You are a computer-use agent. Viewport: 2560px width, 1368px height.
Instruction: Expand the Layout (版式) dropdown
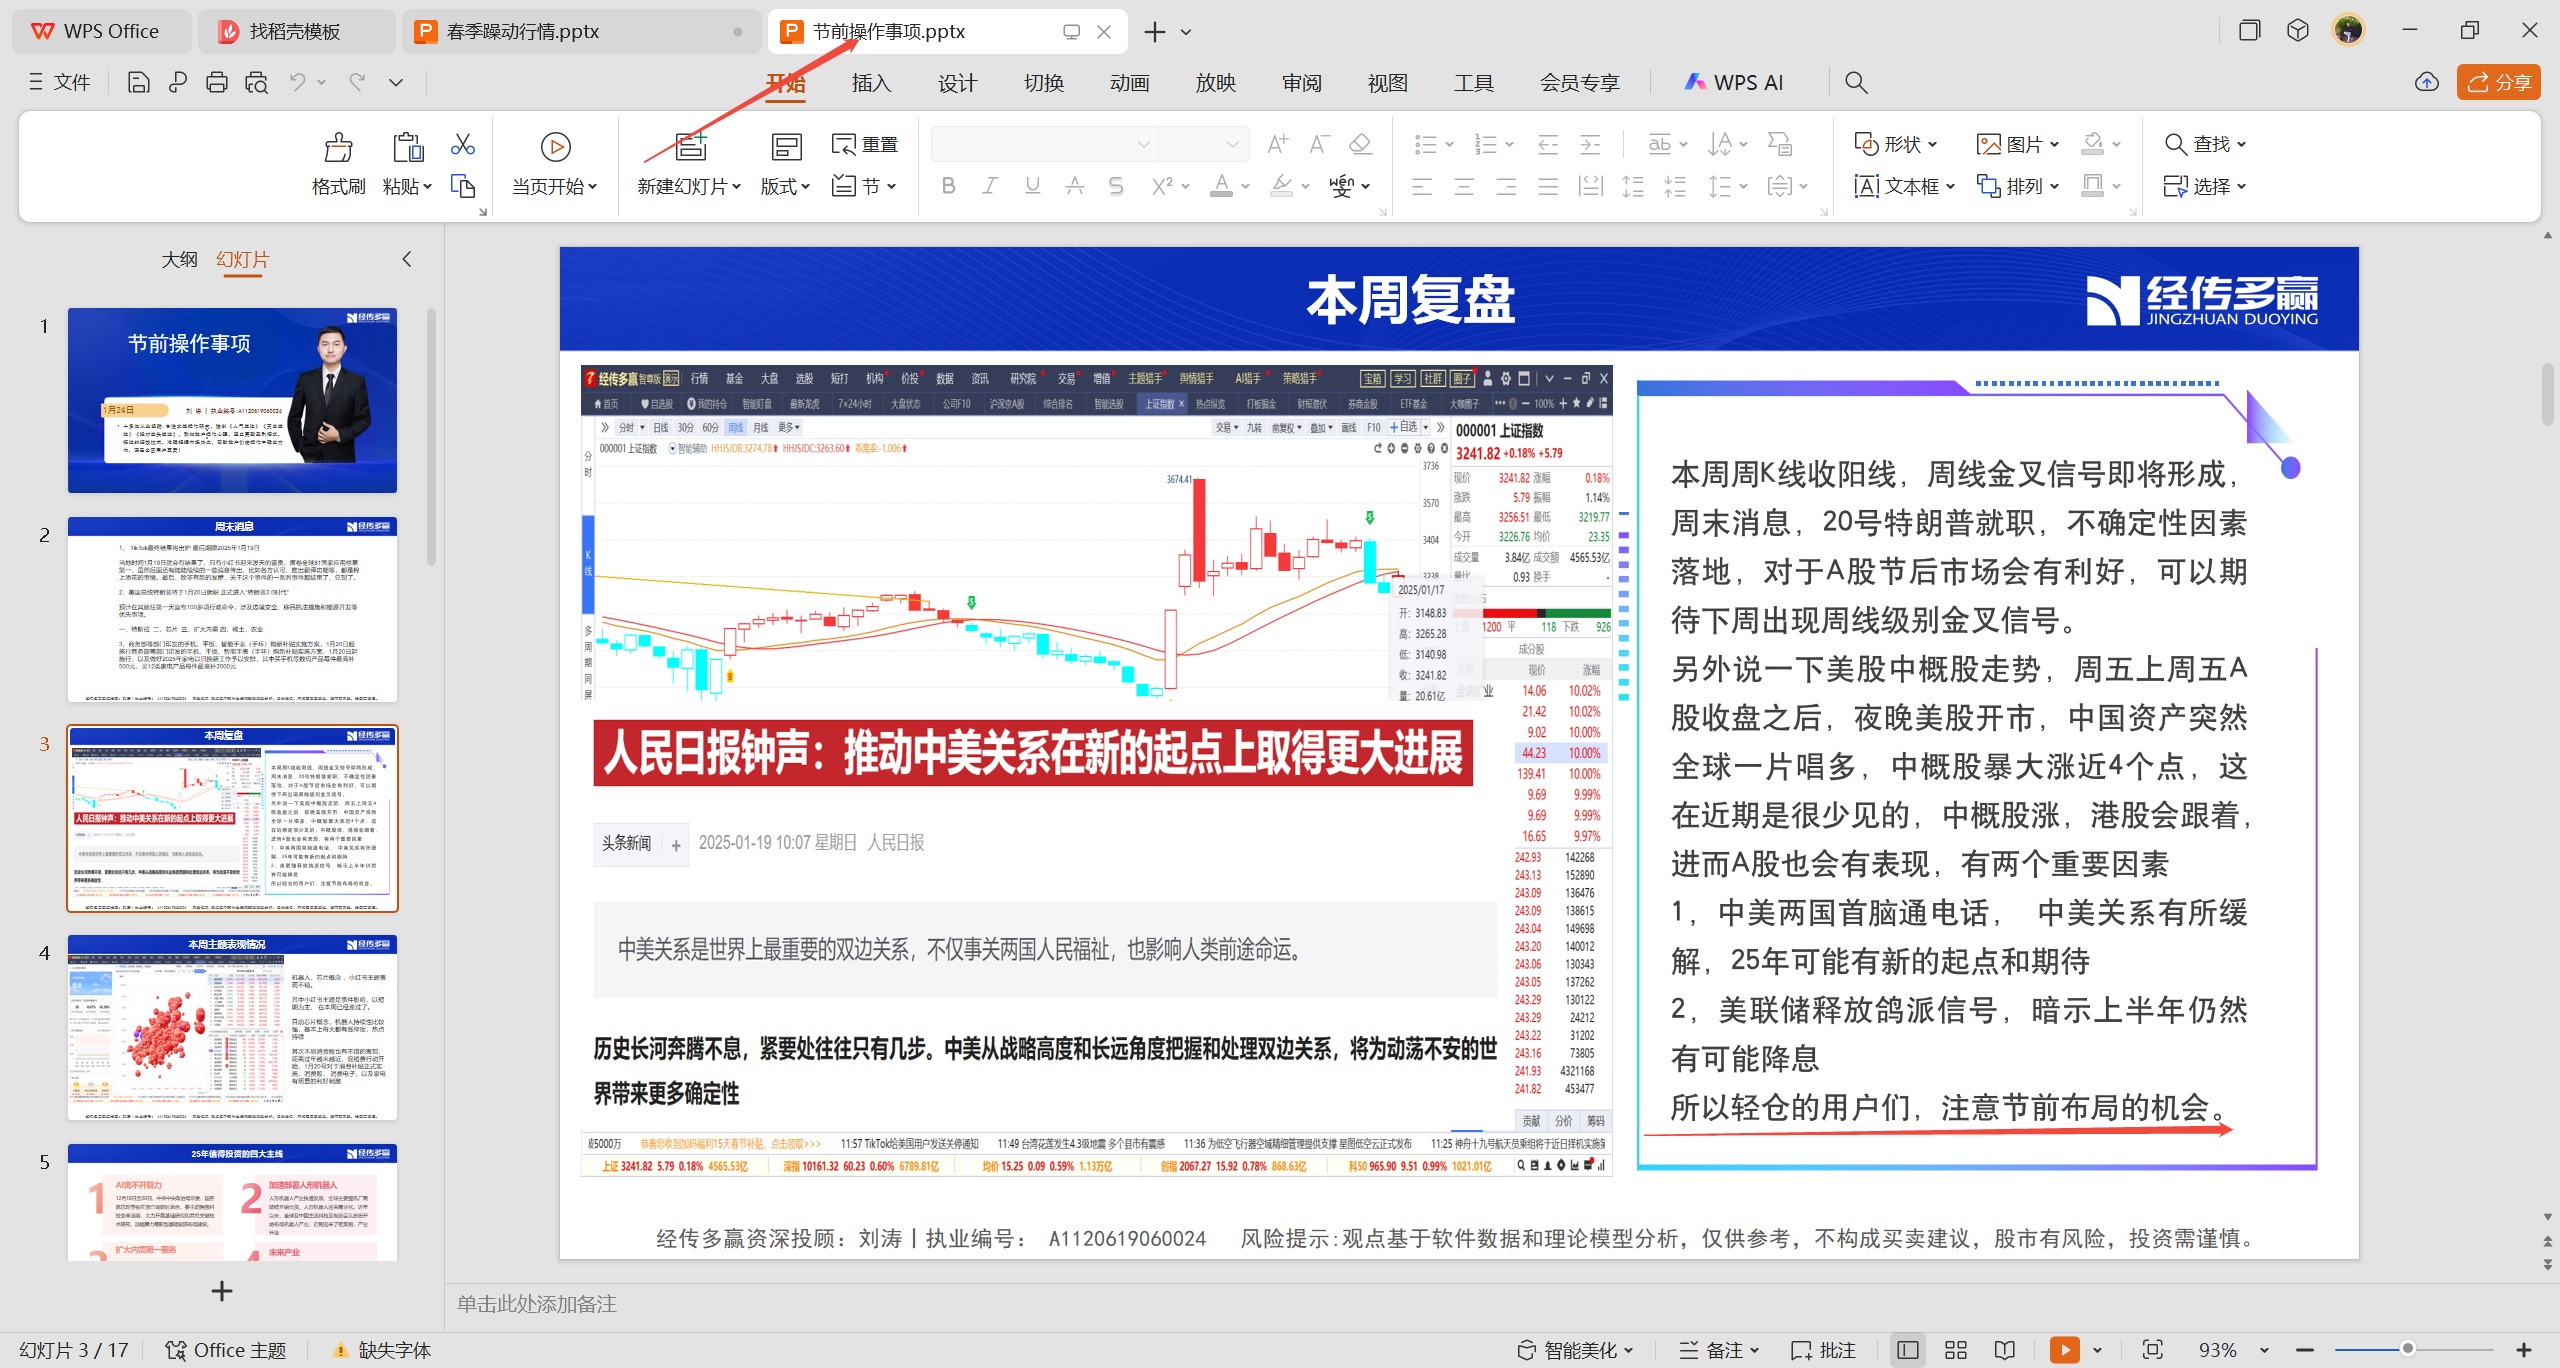785,187
